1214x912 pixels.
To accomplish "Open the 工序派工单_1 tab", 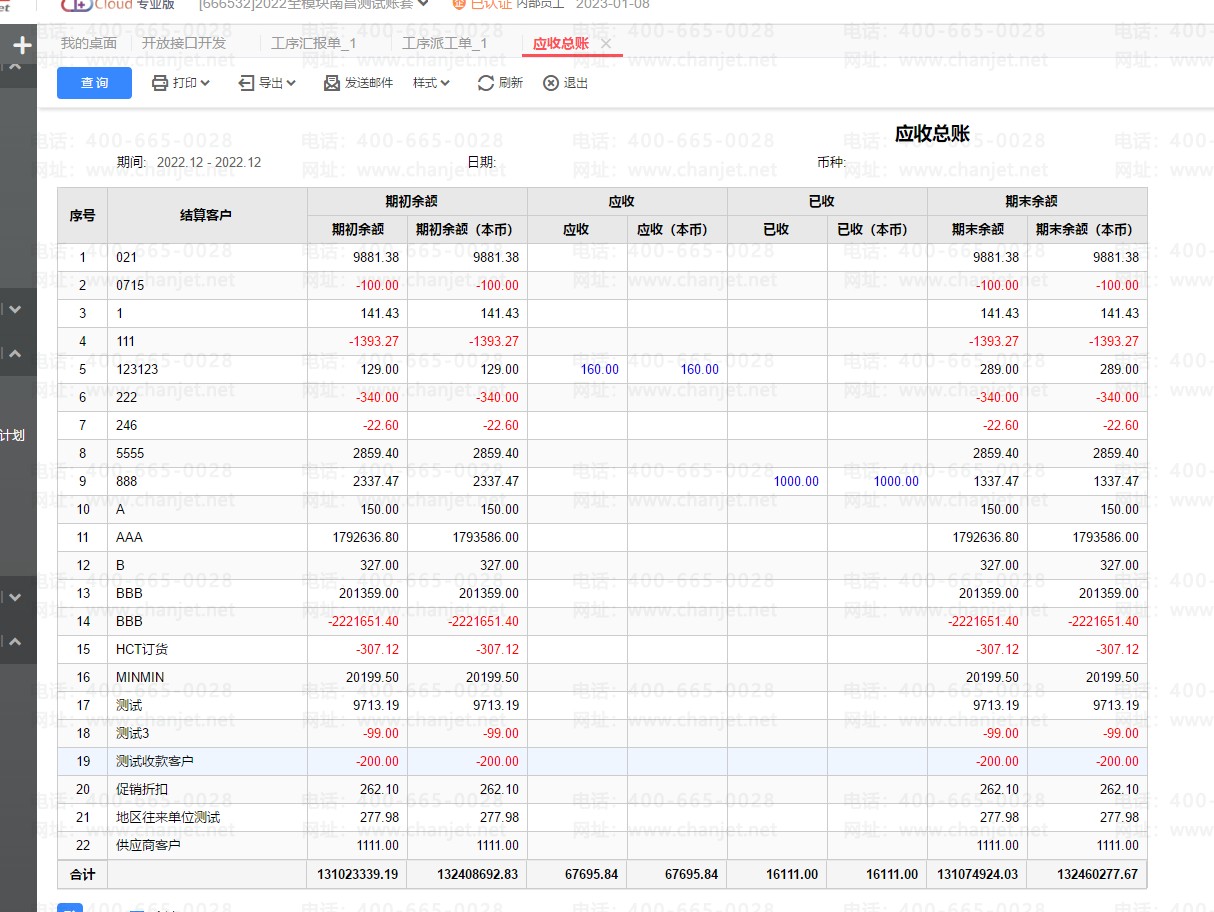I will [444, 43].
